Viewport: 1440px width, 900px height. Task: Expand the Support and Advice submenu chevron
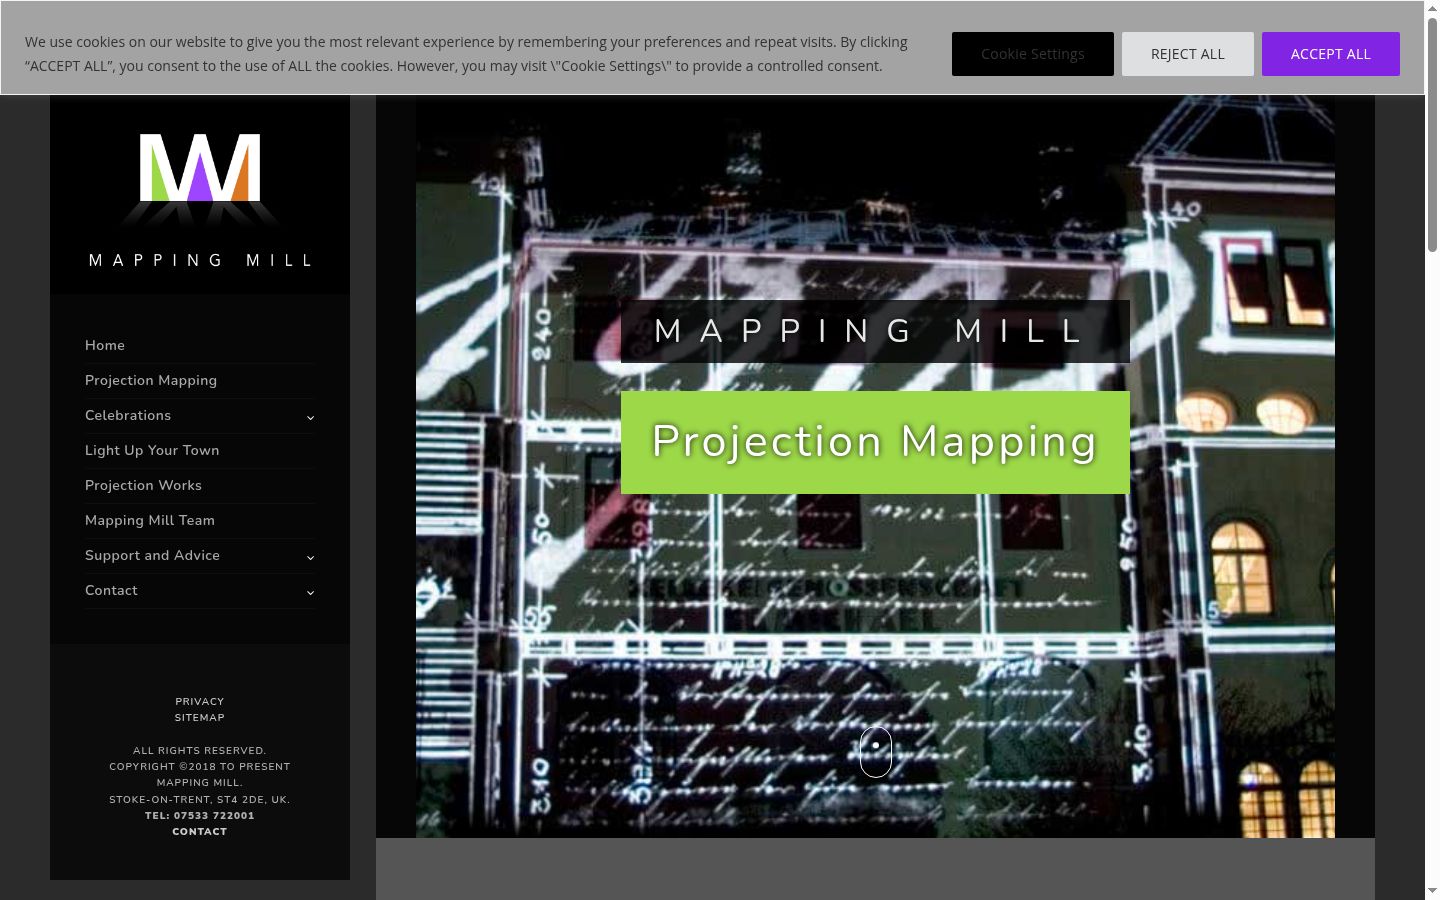click(310, 557)
